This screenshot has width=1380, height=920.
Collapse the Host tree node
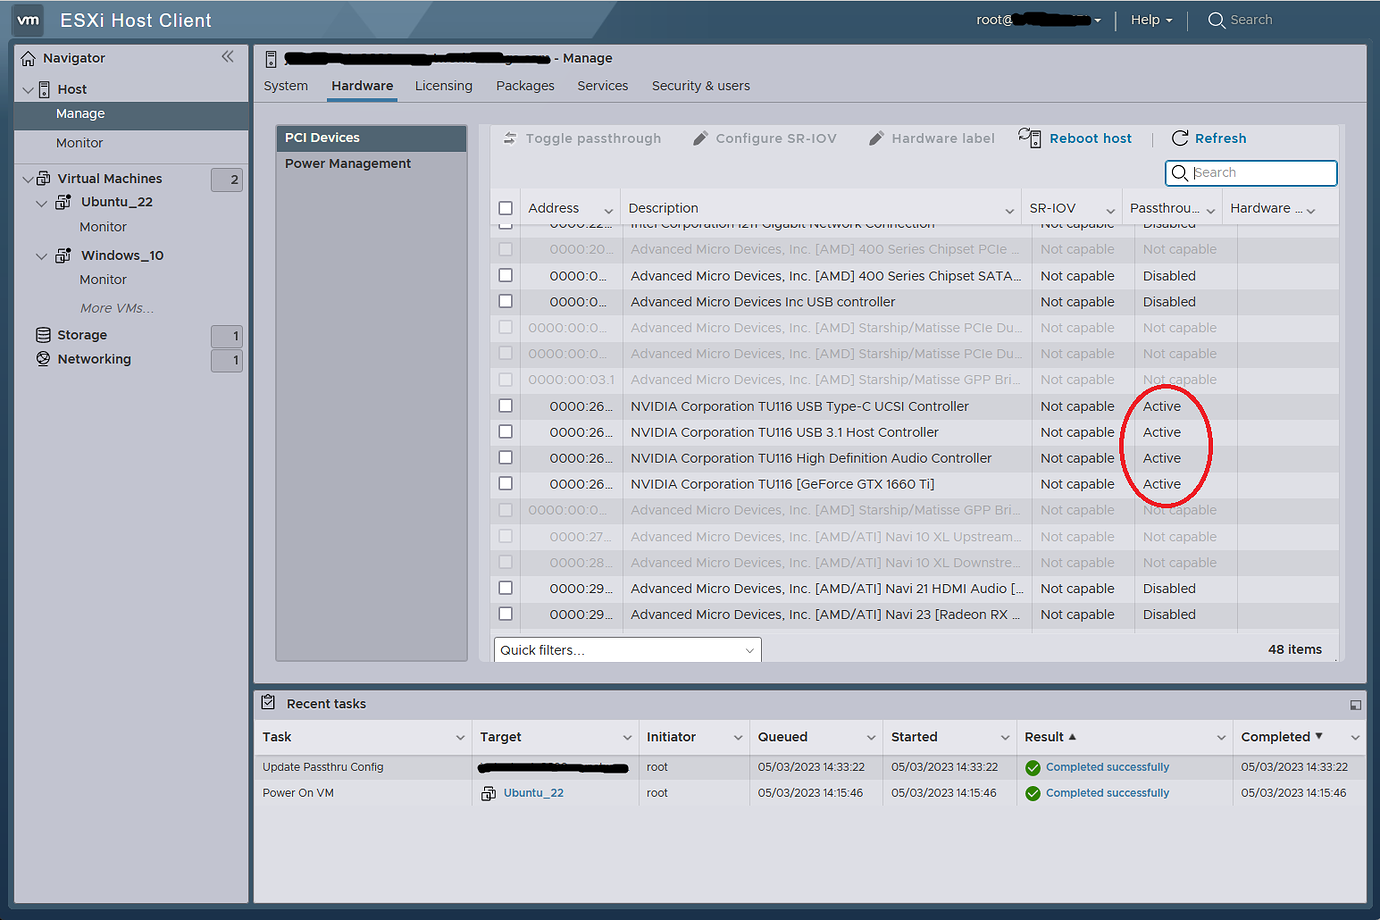(28, 90)
